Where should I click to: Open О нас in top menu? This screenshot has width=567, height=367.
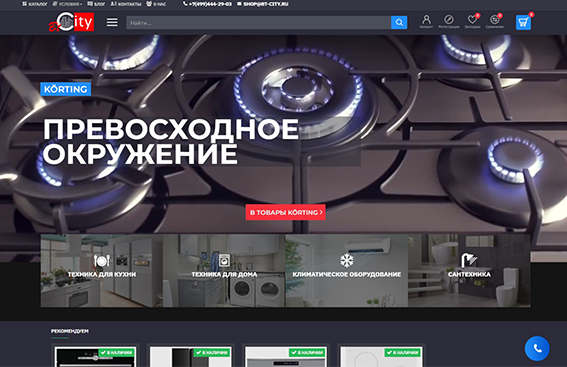(156, 4)
